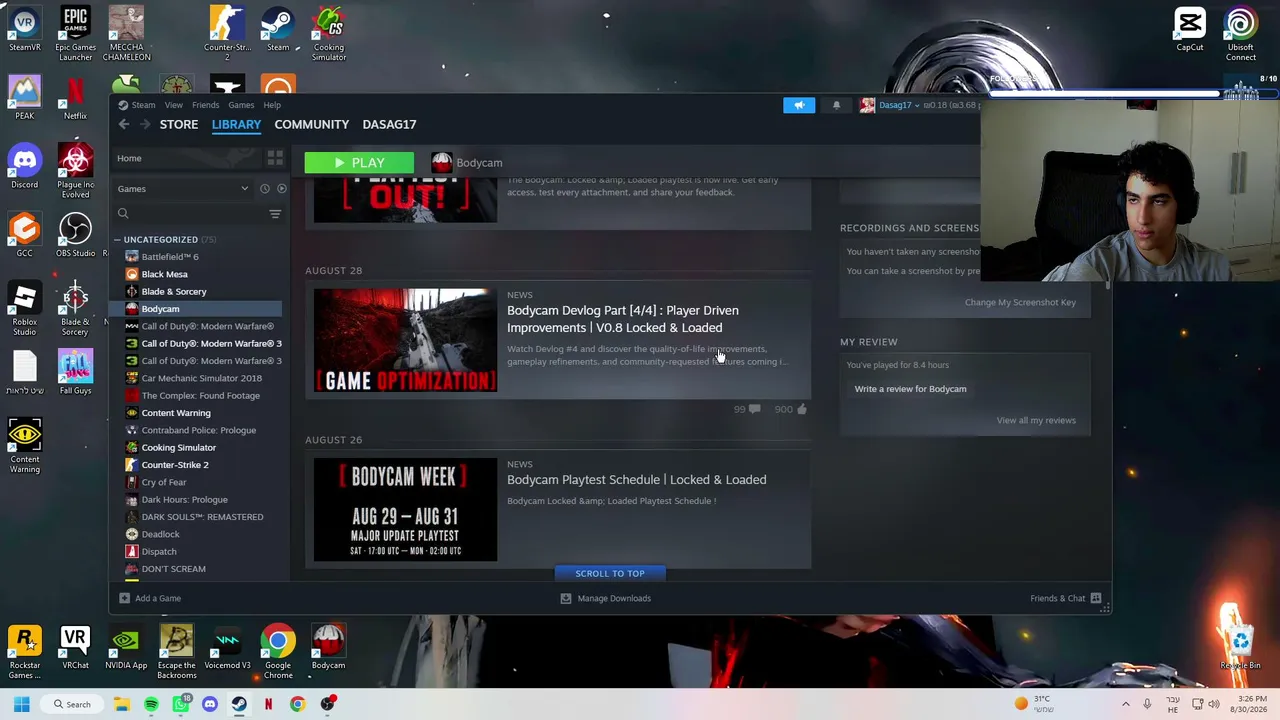Select Cooking Simulator in the library list
Screen dimensions: 1280x720
(x=178, y=448)
